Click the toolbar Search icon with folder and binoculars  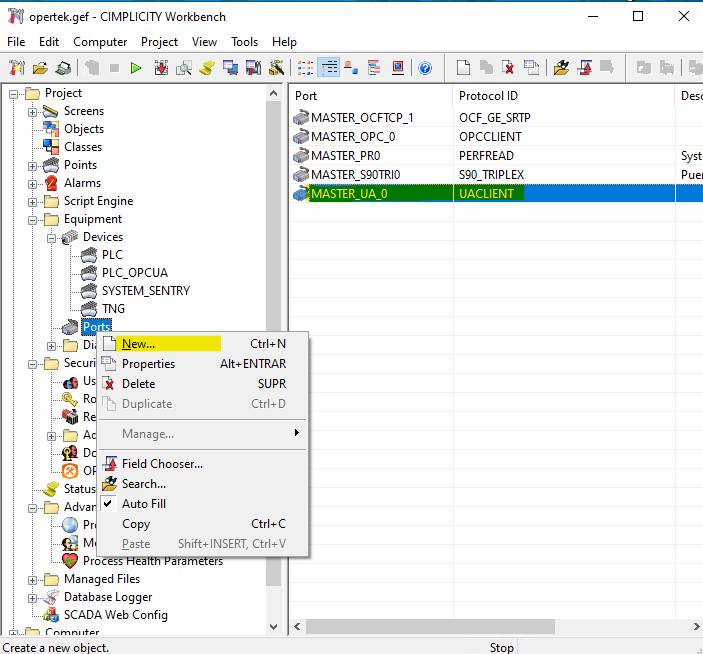[561, 68]
